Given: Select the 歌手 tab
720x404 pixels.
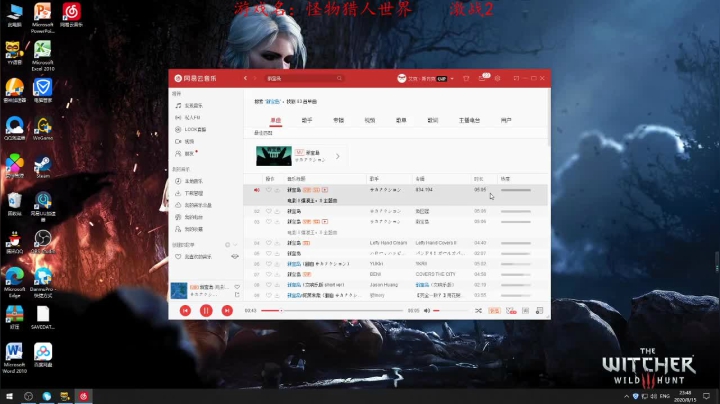Looking at the screenshot, I should point(307,120).
